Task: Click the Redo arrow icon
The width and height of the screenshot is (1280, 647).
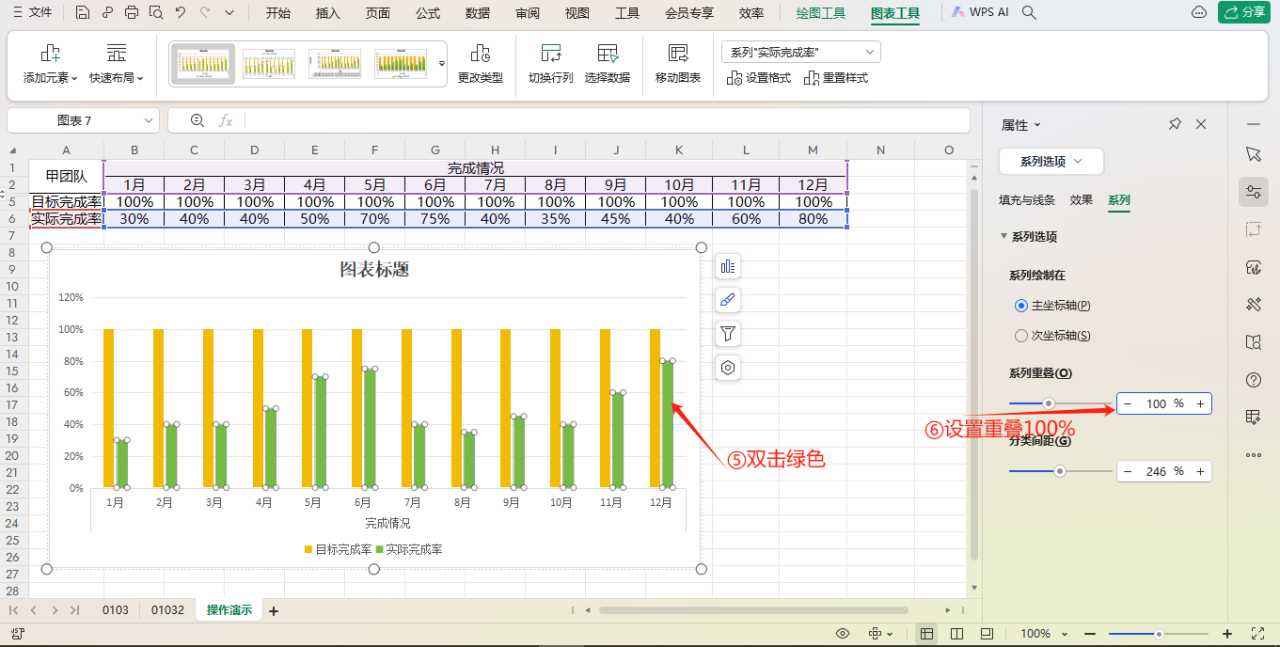Action: pos(205,13)
